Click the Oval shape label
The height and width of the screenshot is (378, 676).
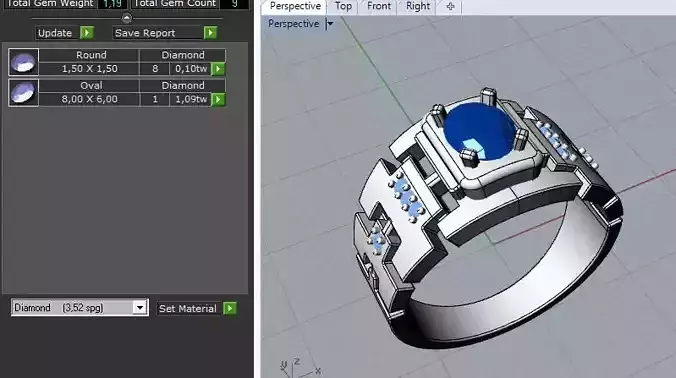91,86
